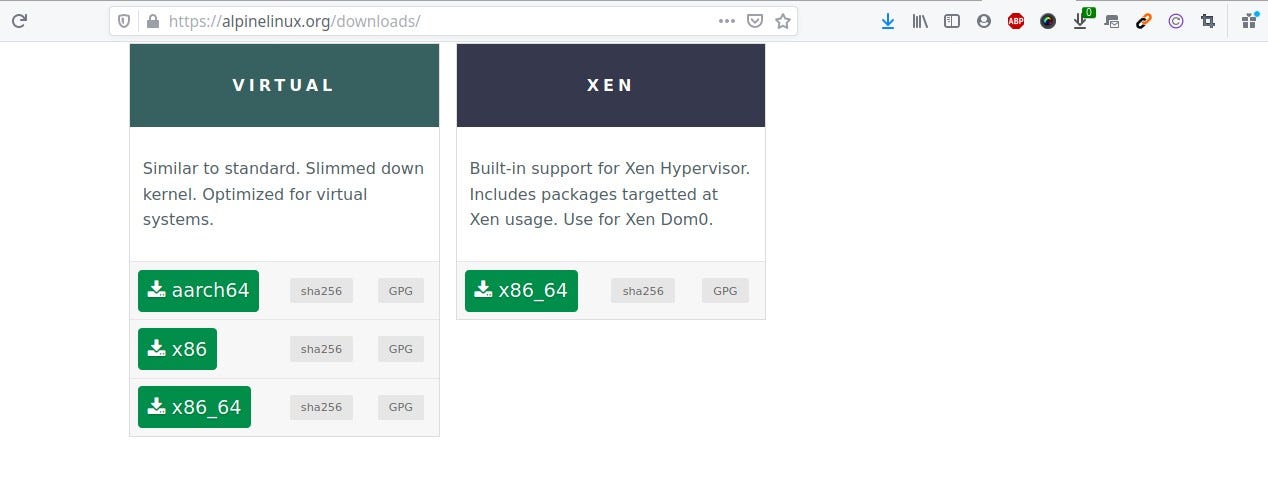
Task: Open GPG signature for Xen x86_64
Action: click(725, 291)
